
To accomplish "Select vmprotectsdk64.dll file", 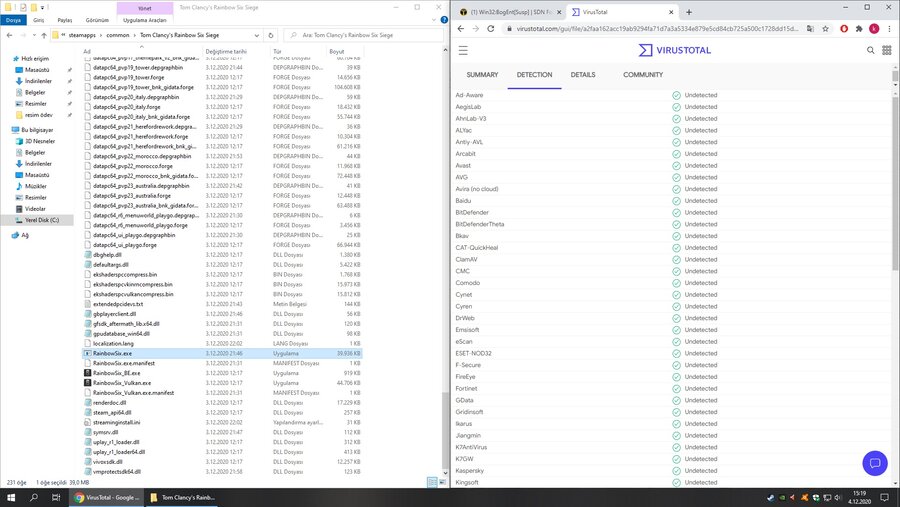I will [117, 472].
